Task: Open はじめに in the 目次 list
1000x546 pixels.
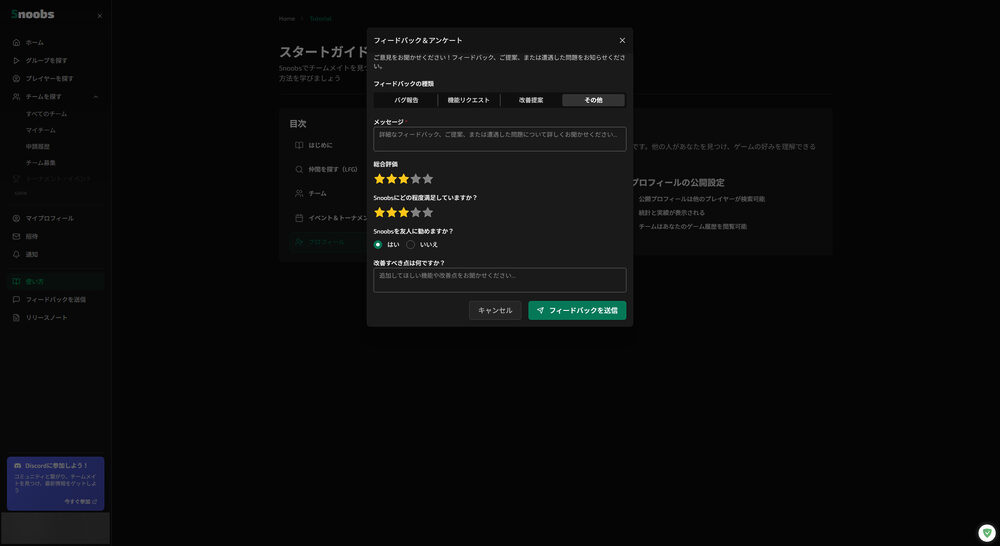Action: pos(320,145)
